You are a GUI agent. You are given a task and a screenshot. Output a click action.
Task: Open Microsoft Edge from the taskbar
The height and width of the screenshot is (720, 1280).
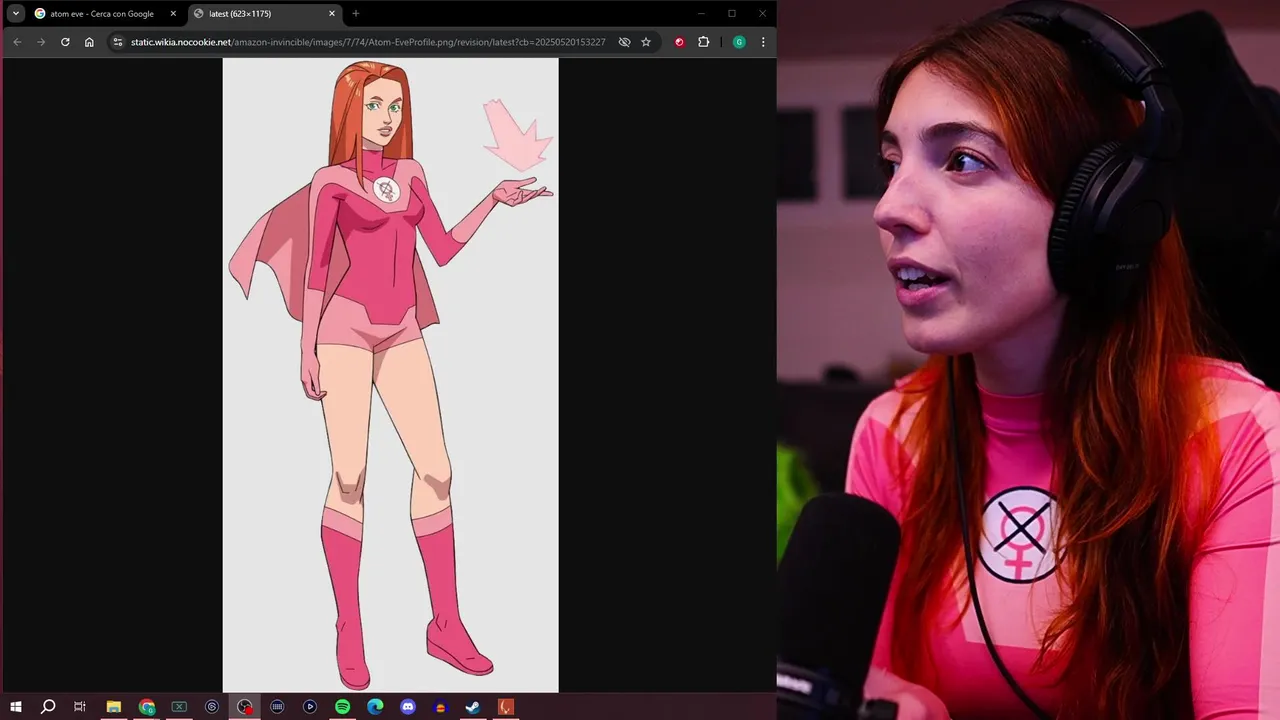coord(375,707)
